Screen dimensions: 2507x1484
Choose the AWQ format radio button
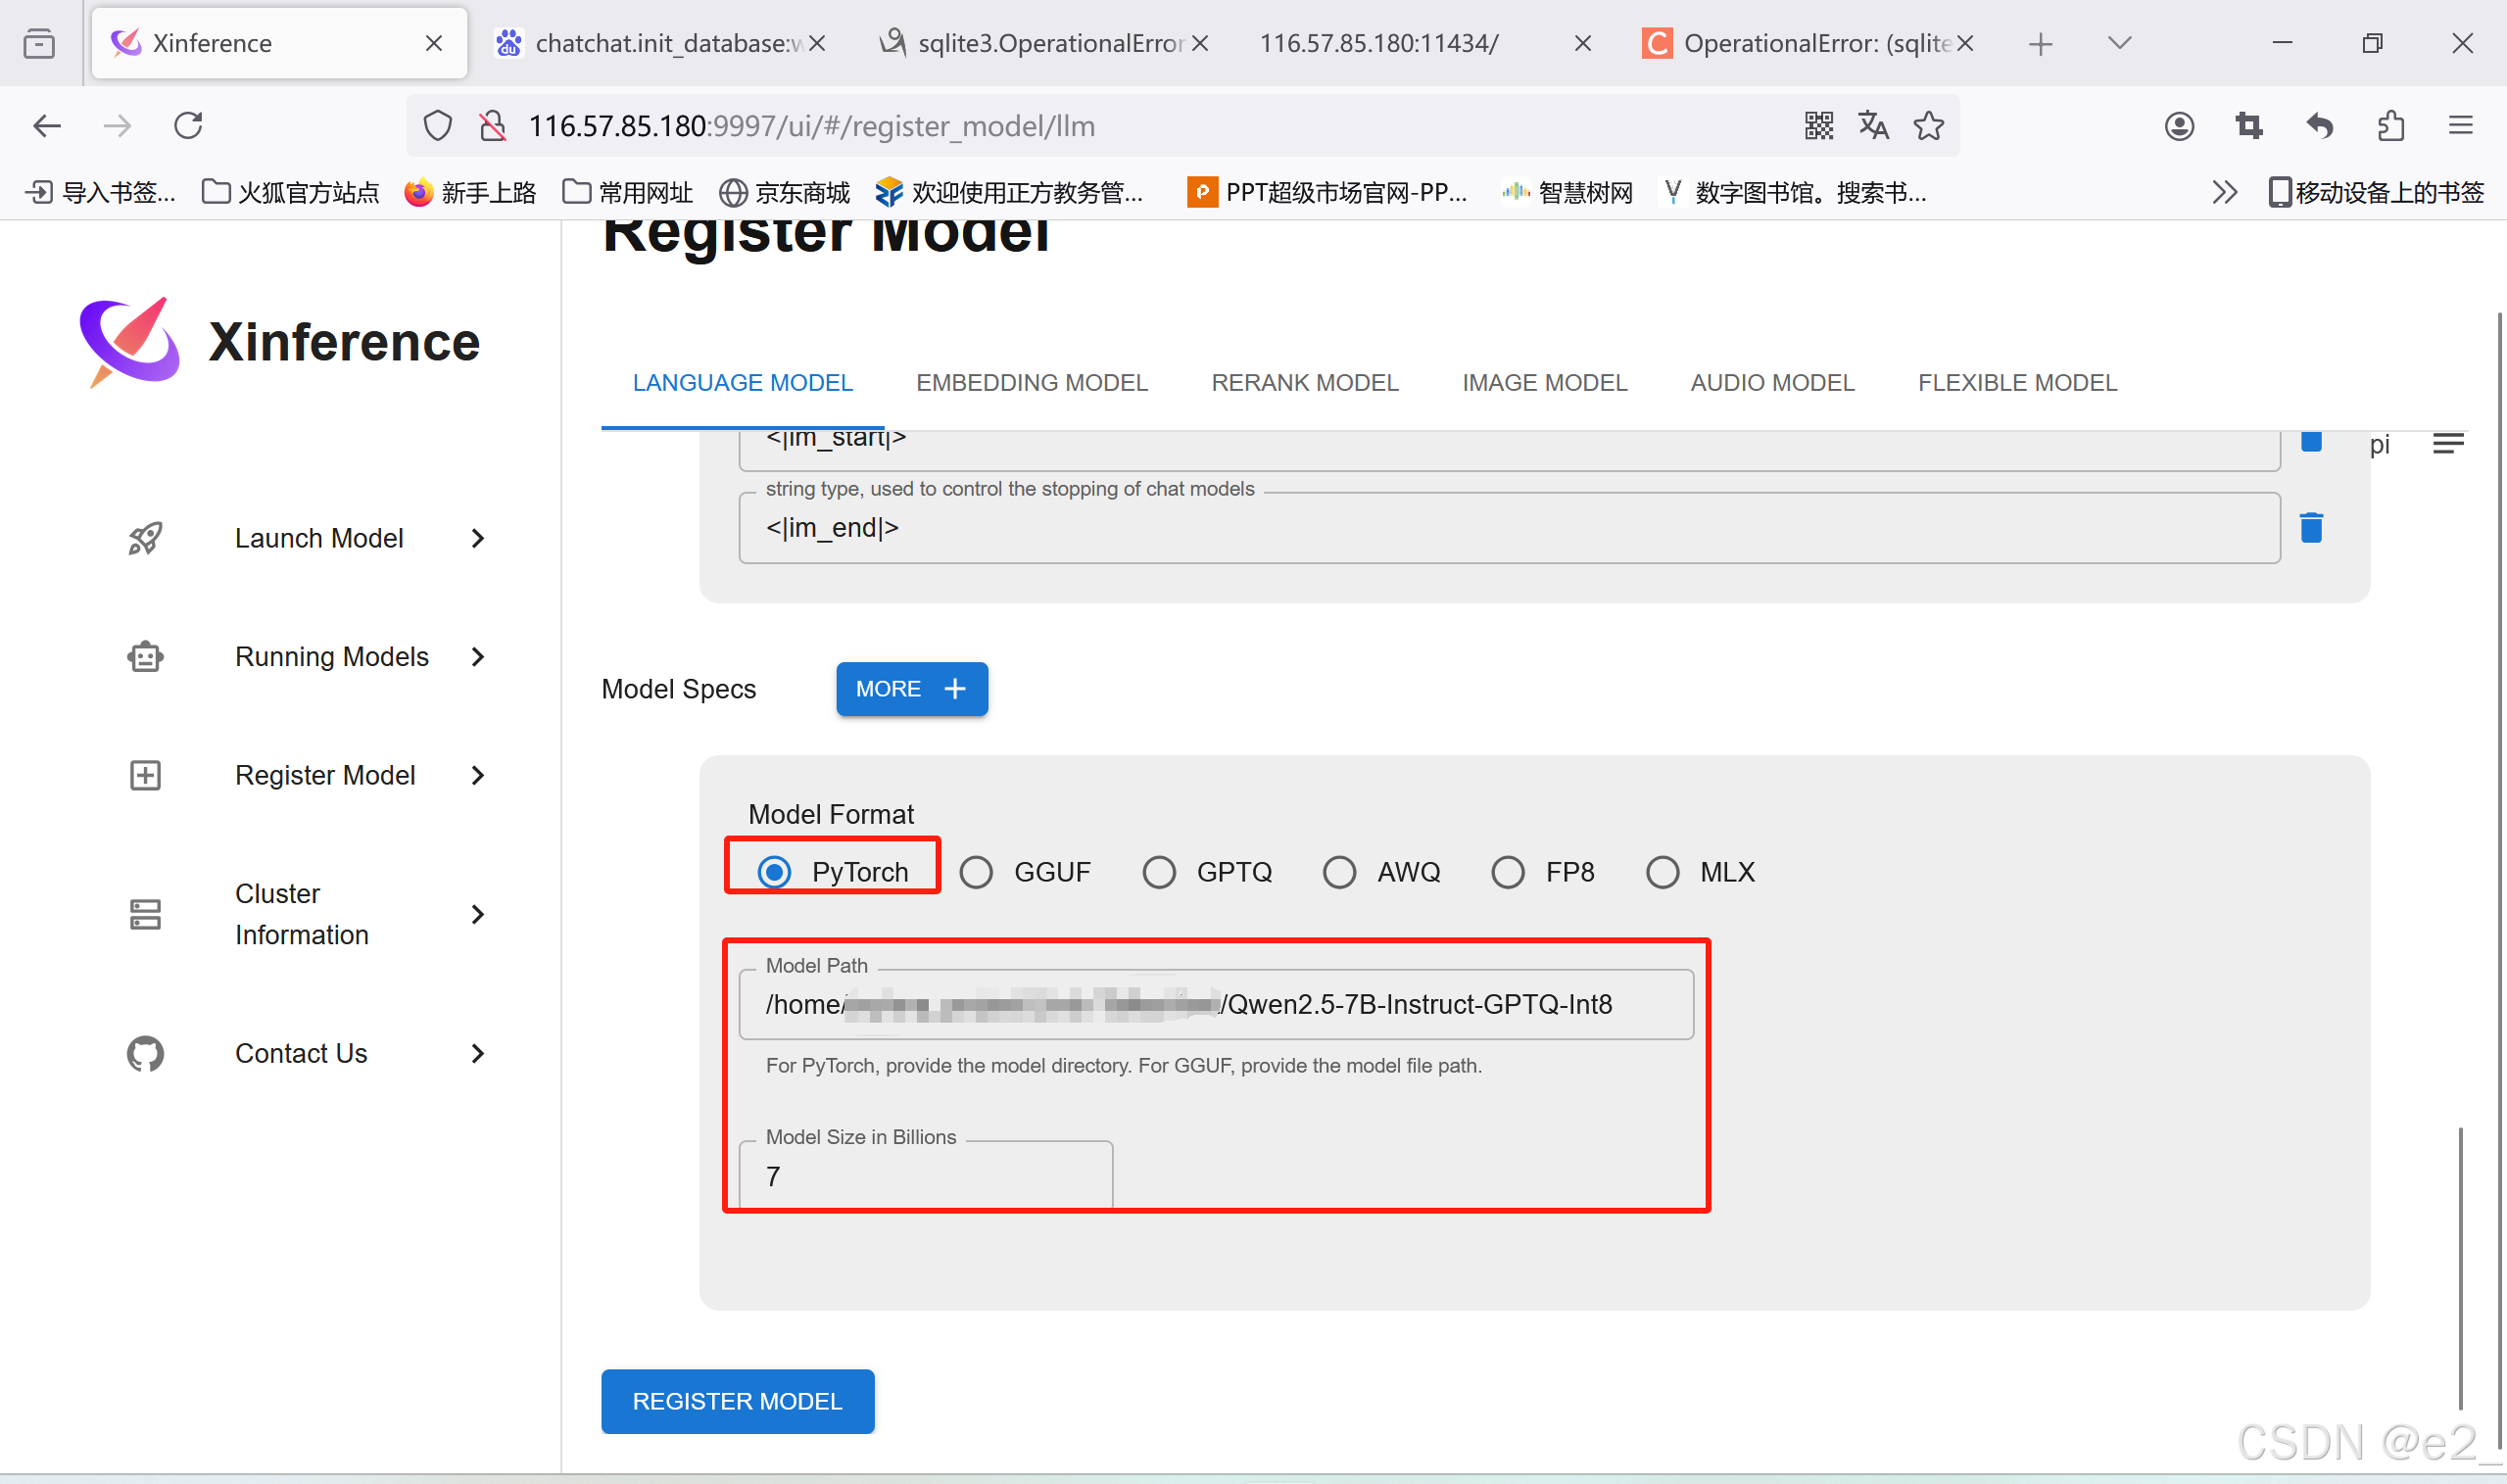(1339, 872)
